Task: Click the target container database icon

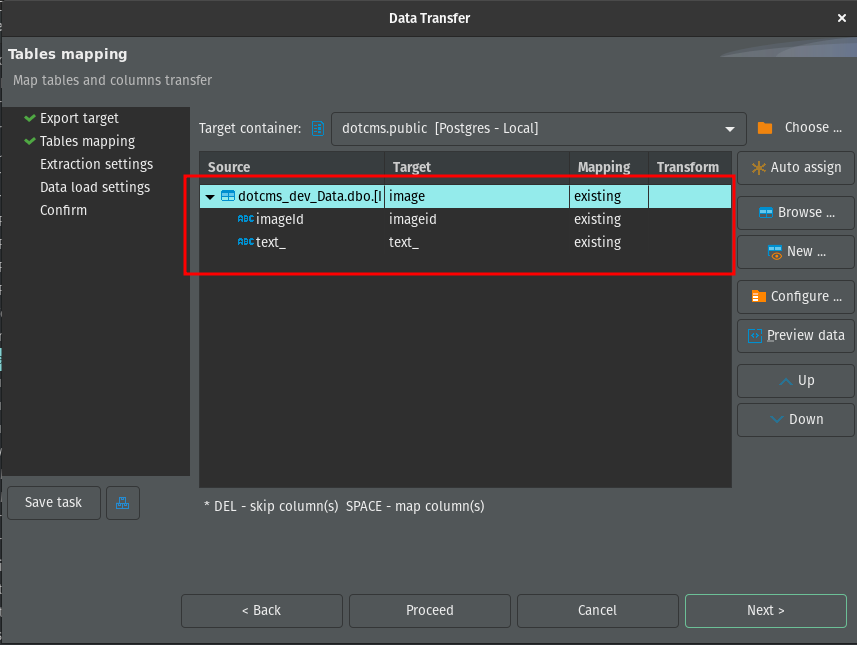Action: click(x=318, y=128)
